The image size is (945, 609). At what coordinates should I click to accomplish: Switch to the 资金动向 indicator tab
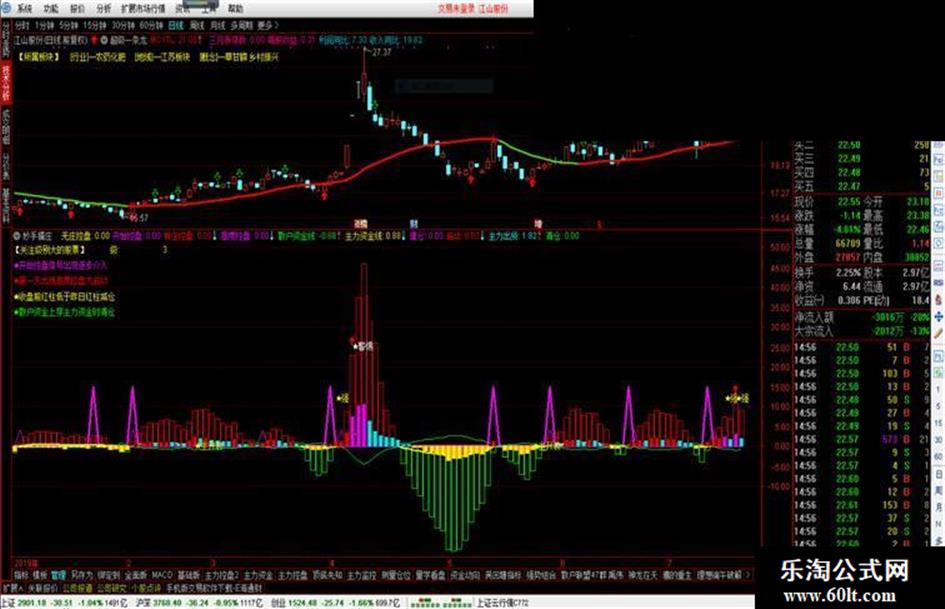(x=465, y=575)
